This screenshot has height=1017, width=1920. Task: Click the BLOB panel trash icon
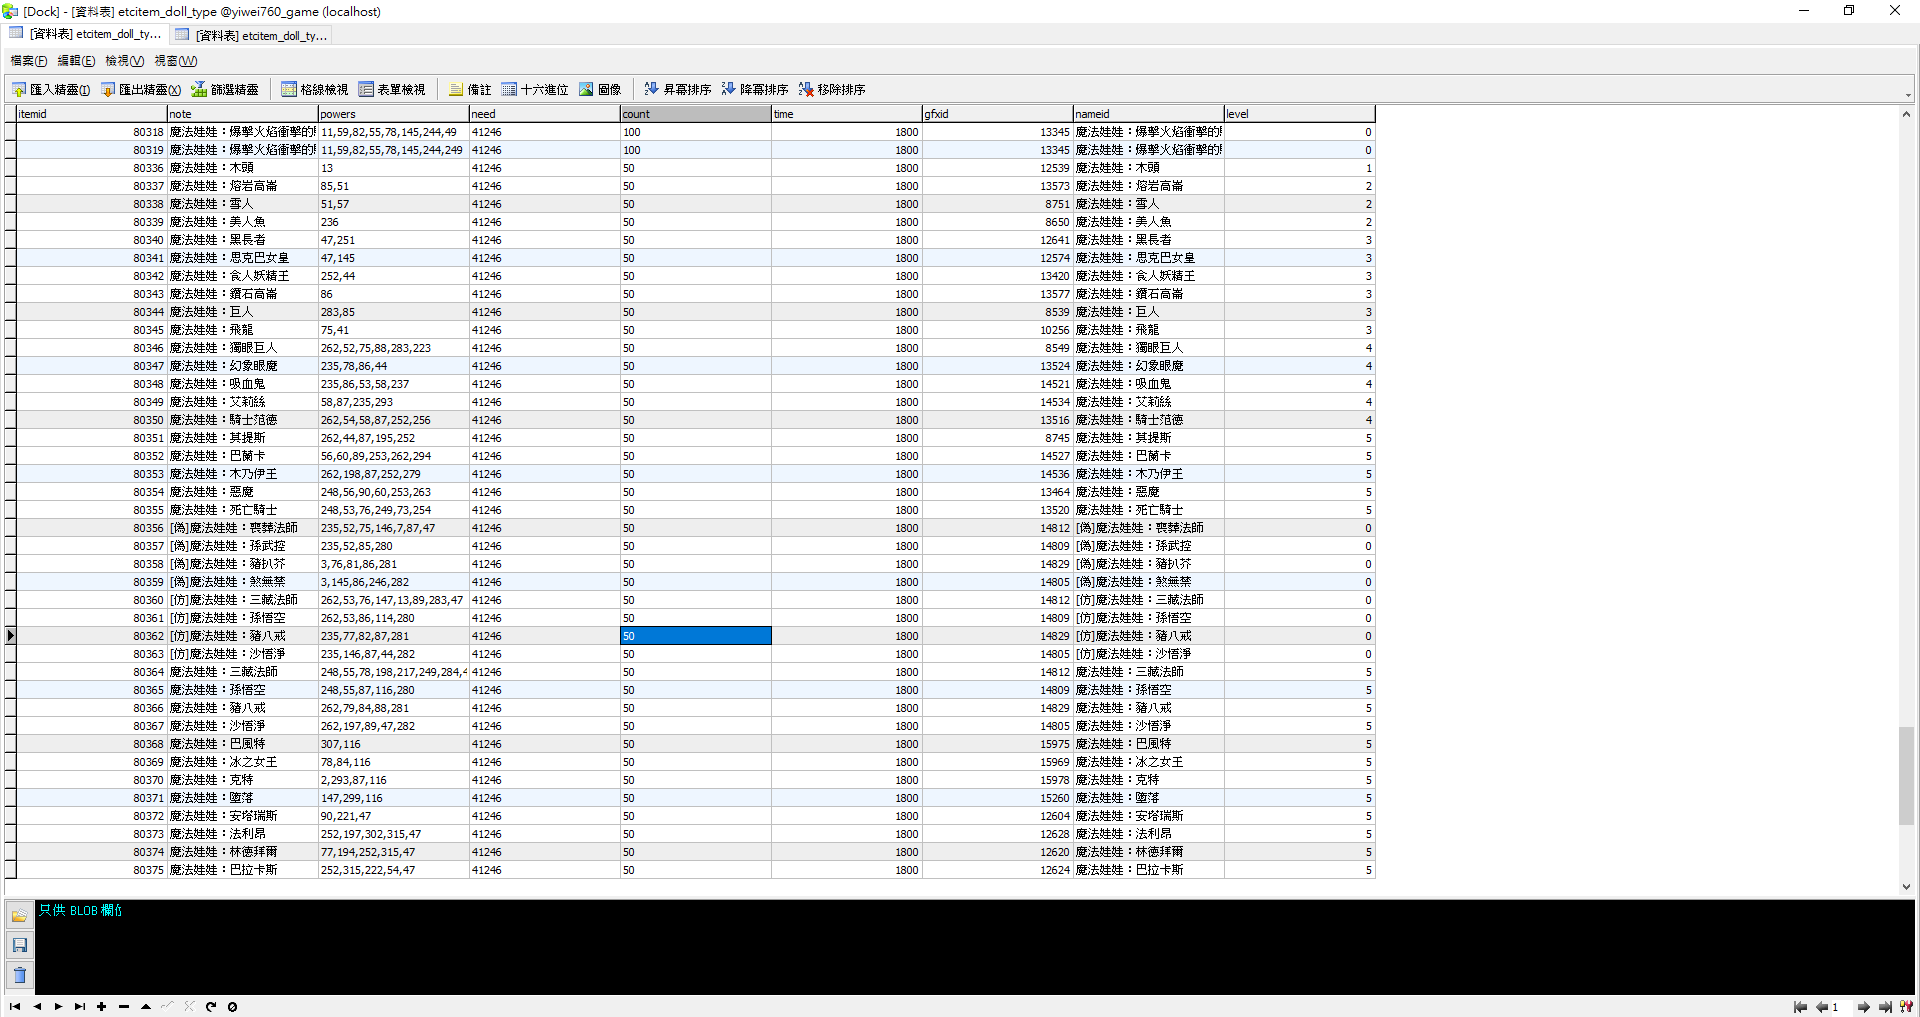point(19,975)
